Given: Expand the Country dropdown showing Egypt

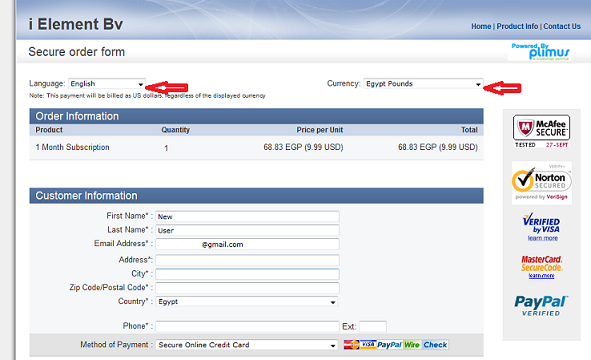Looking at the screenshot, I should point(247,302).
